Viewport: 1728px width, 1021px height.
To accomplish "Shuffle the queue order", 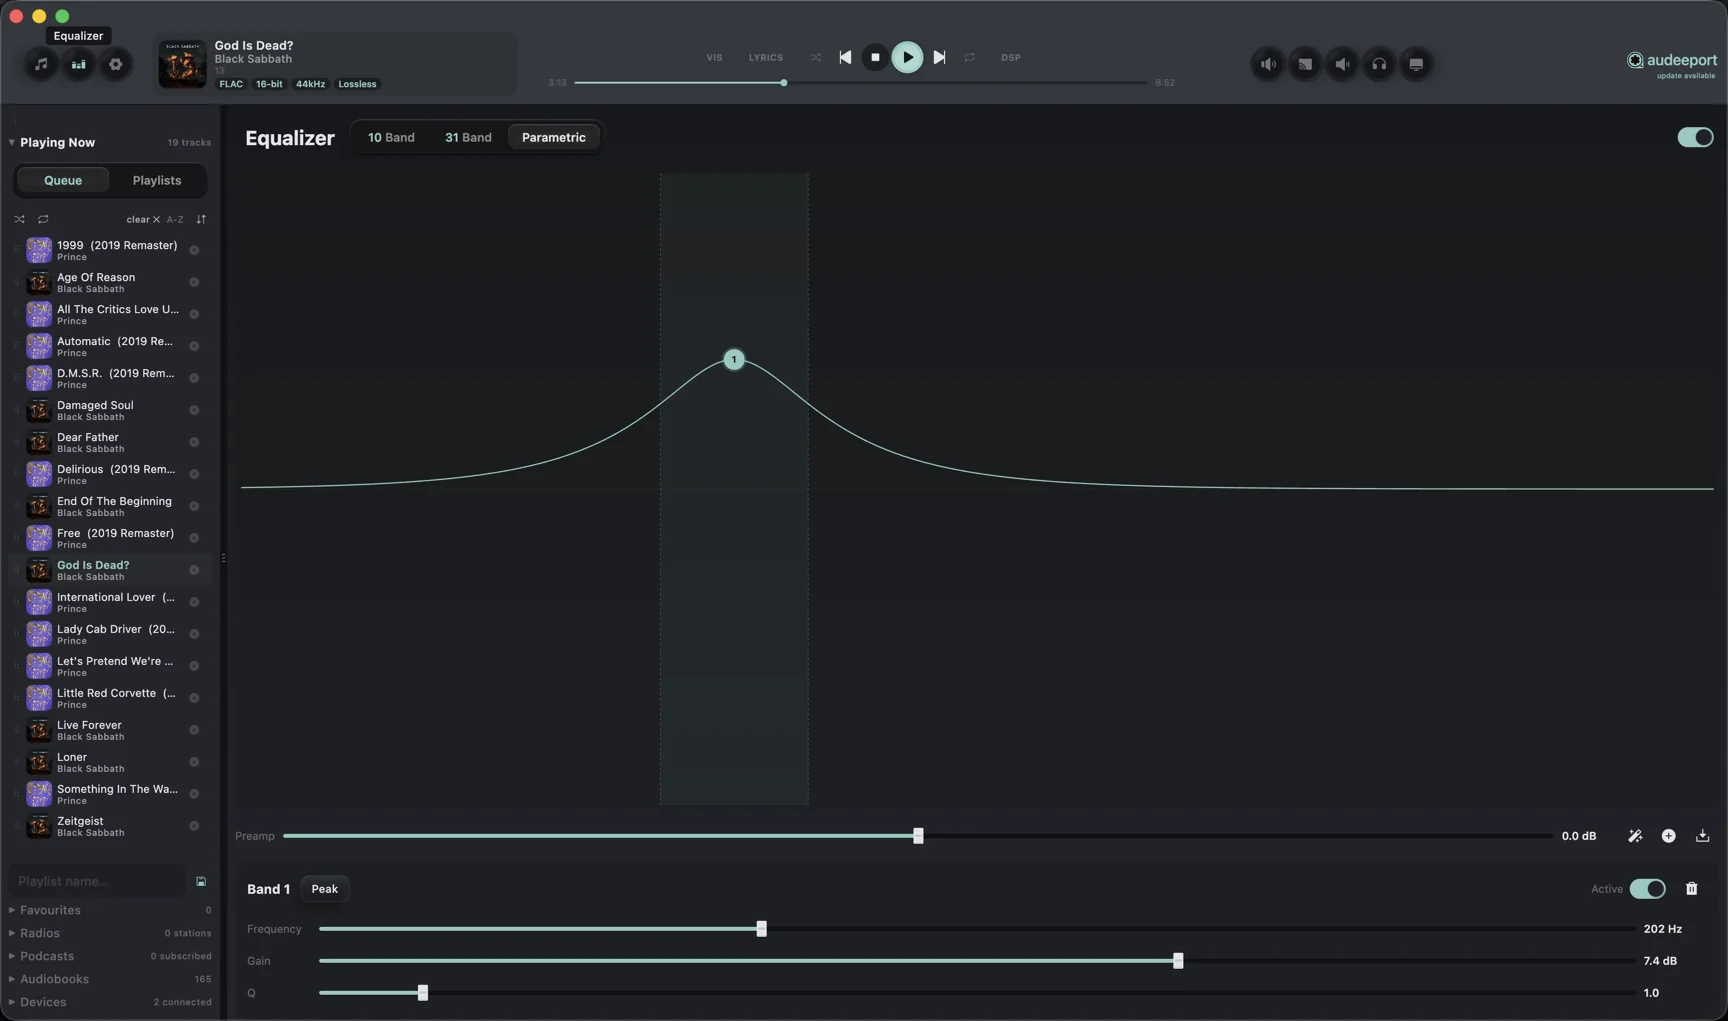I will (19, 219).
